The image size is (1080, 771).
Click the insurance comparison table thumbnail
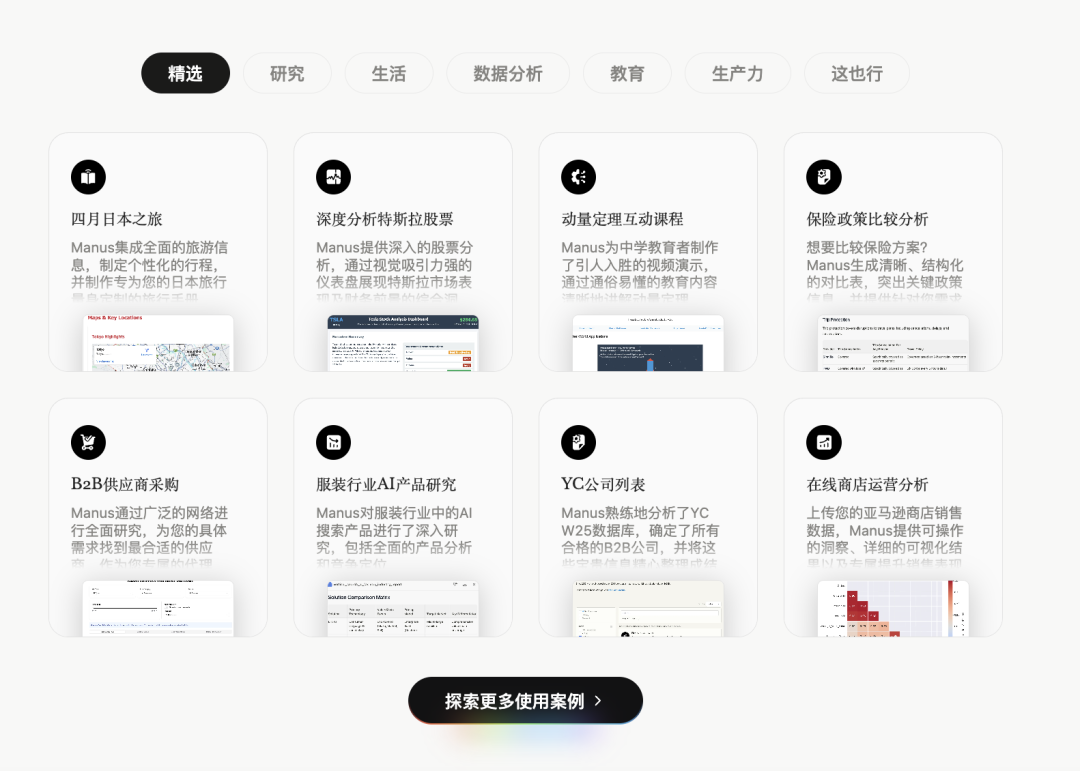[893, 343]
